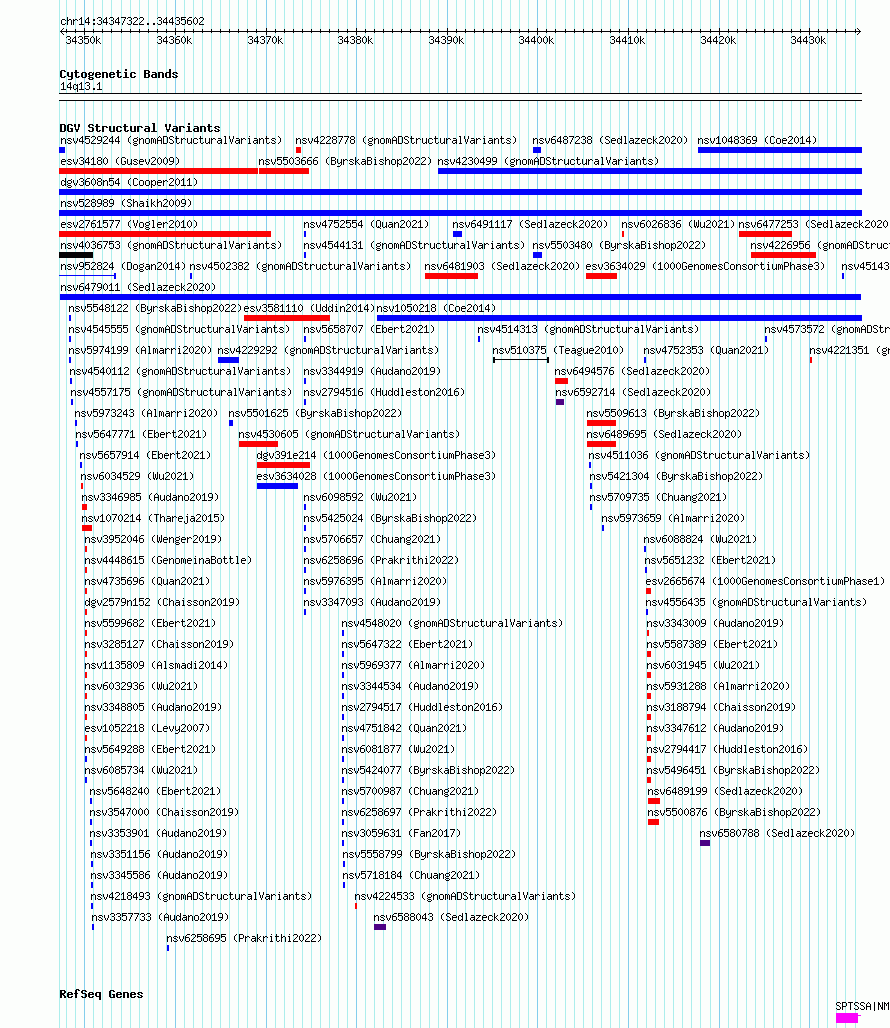The width and height of the screenshot is (890, 1028).
Task: Open nsv4514313 gnomAD variant label
Action: point(588,329)
